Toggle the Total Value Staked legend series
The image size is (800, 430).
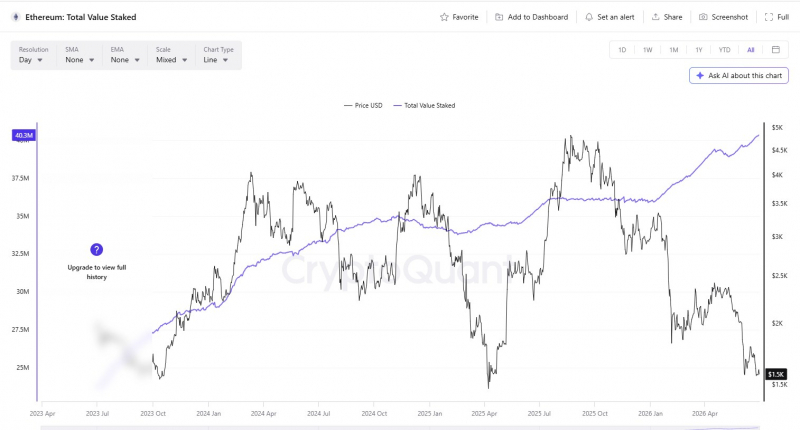(x=424, y=106)
